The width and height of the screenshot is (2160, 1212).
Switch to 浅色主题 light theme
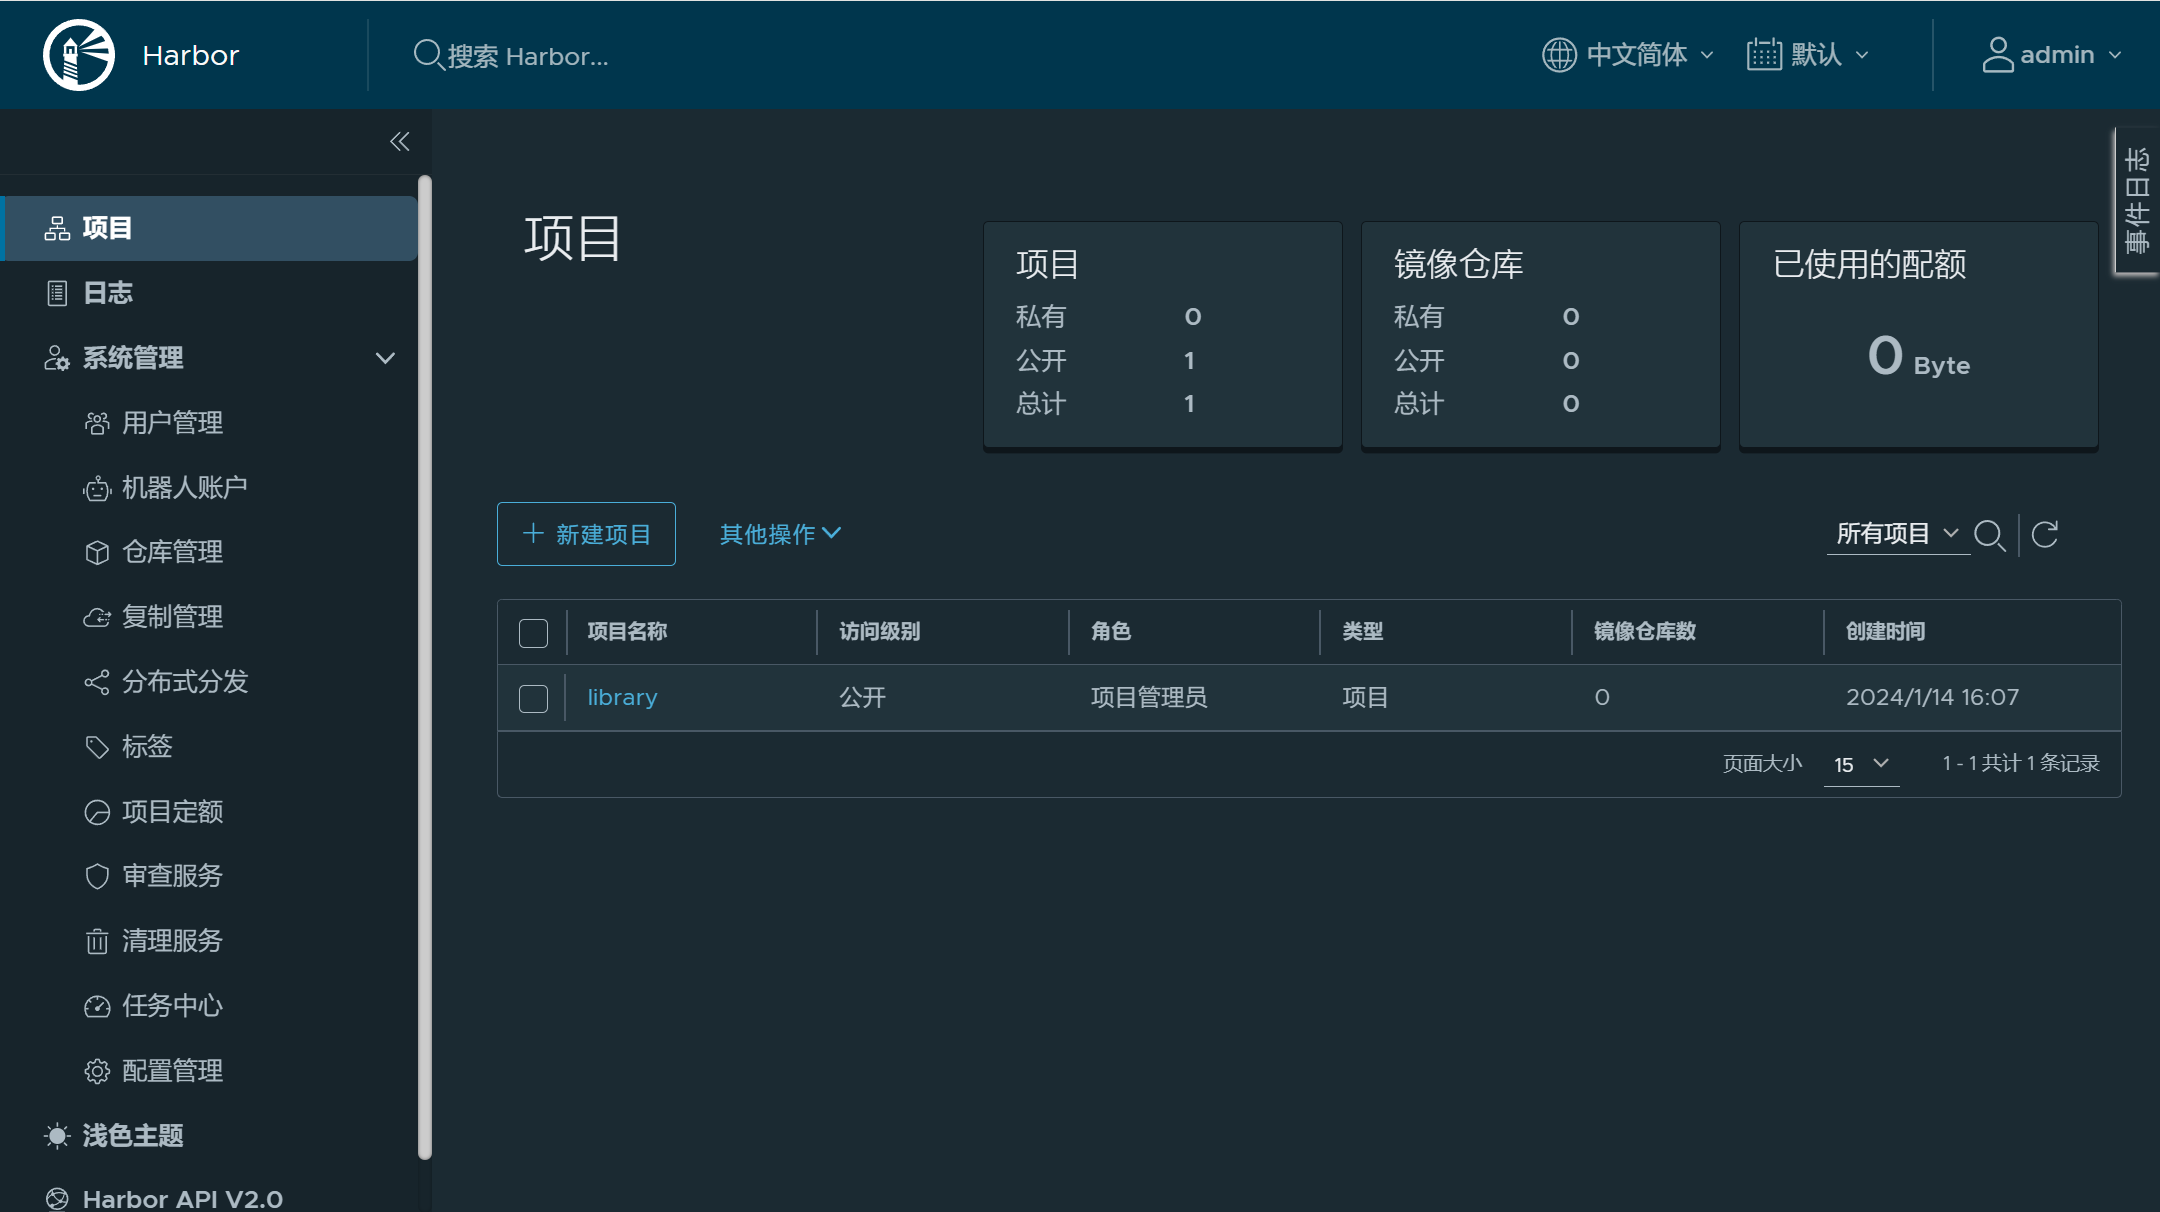[132, 1135]
